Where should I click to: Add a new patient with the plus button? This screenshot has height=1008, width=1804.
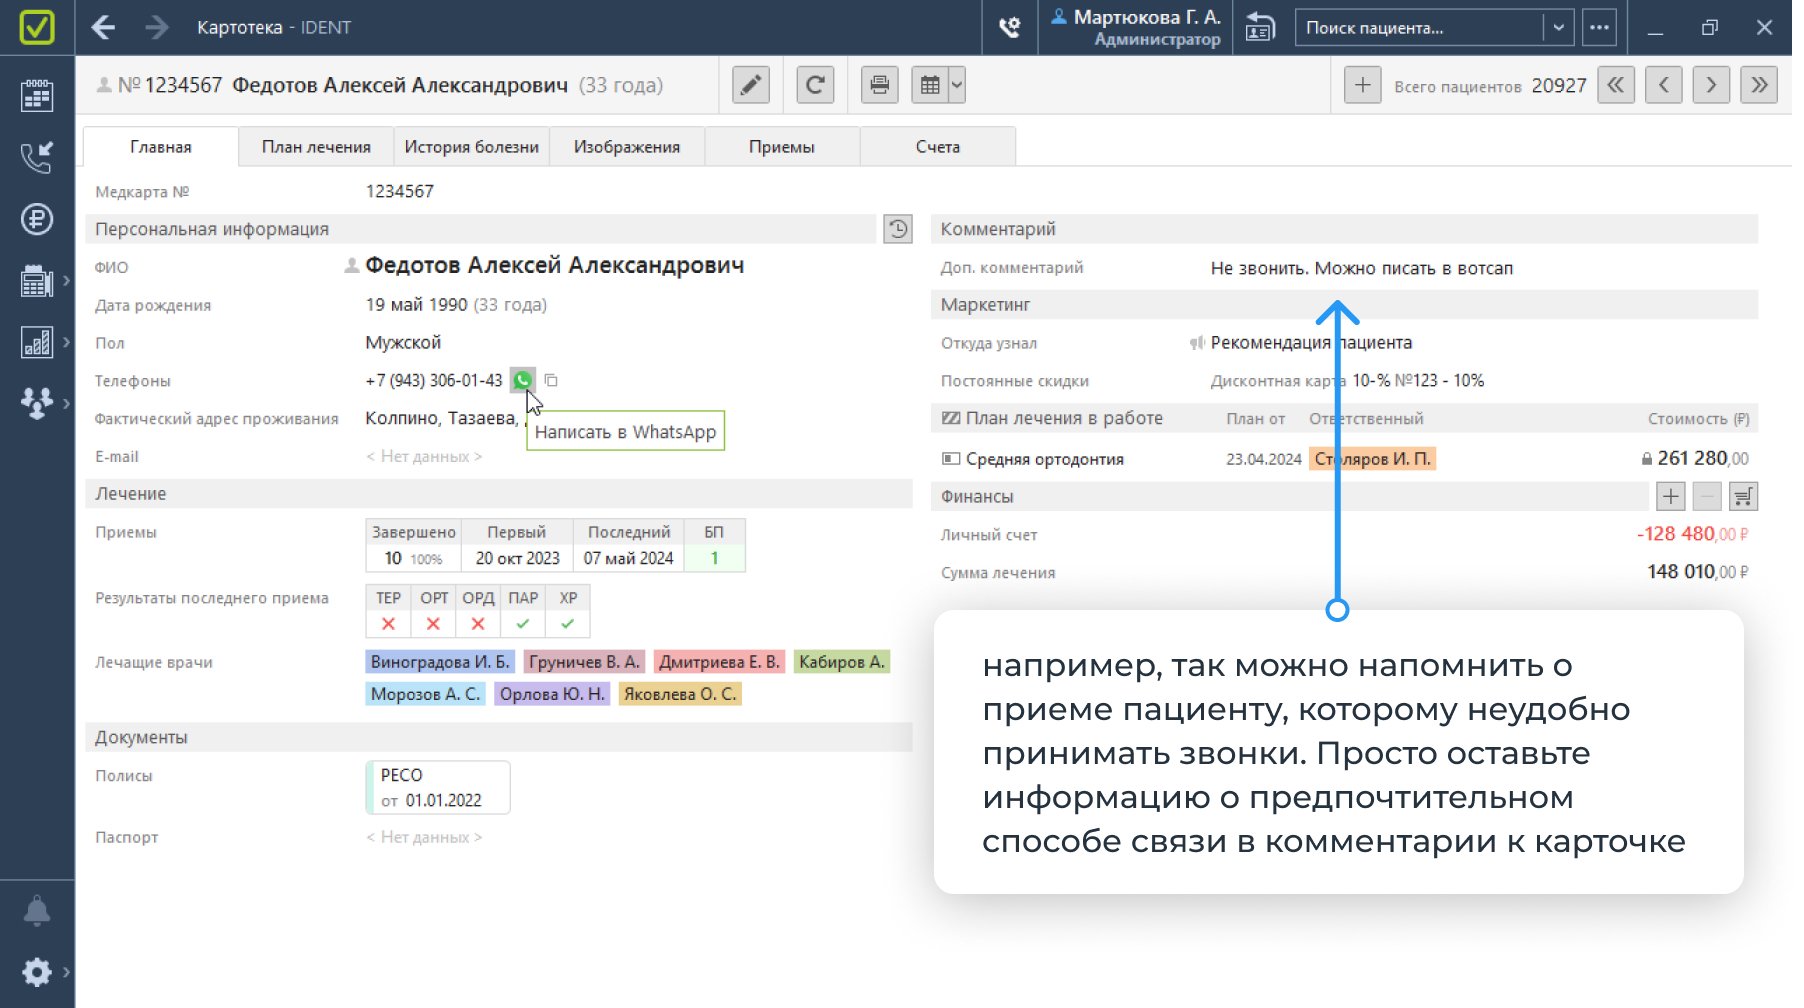click(x=1362, y=85)
